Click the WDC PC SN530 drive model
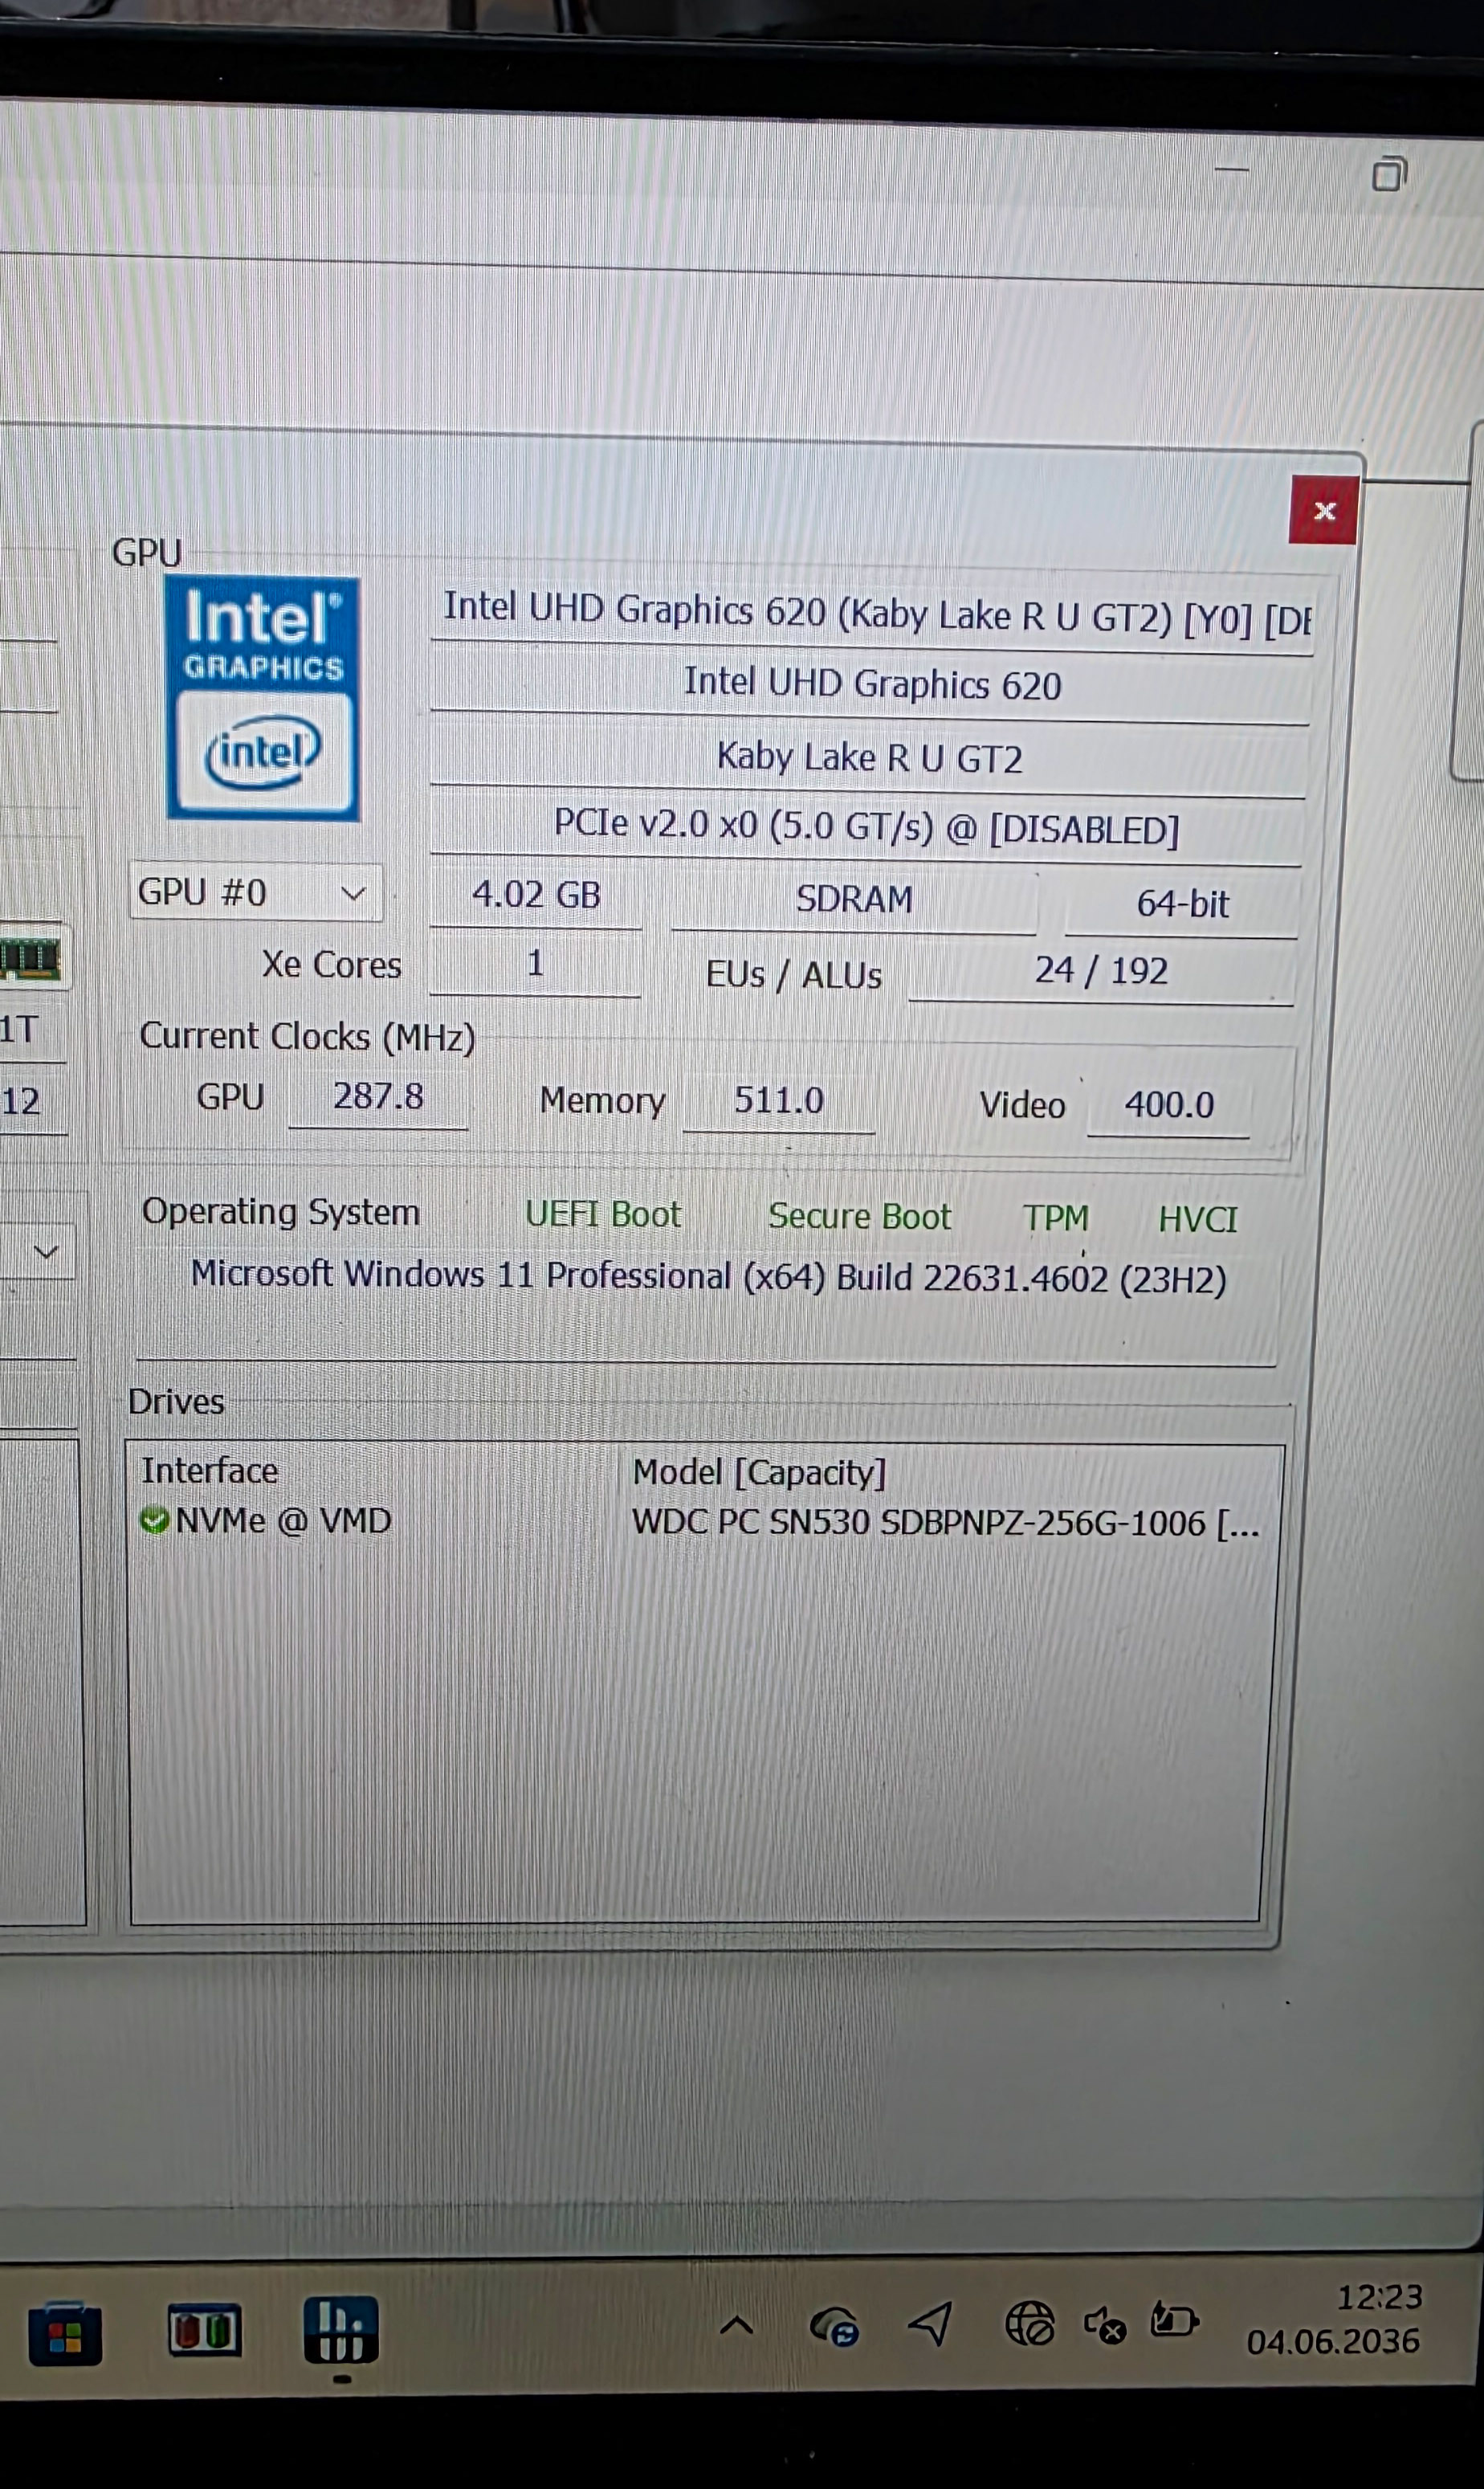The width and height of the screenshot is (1484, 2489). tap(945, 1523)
